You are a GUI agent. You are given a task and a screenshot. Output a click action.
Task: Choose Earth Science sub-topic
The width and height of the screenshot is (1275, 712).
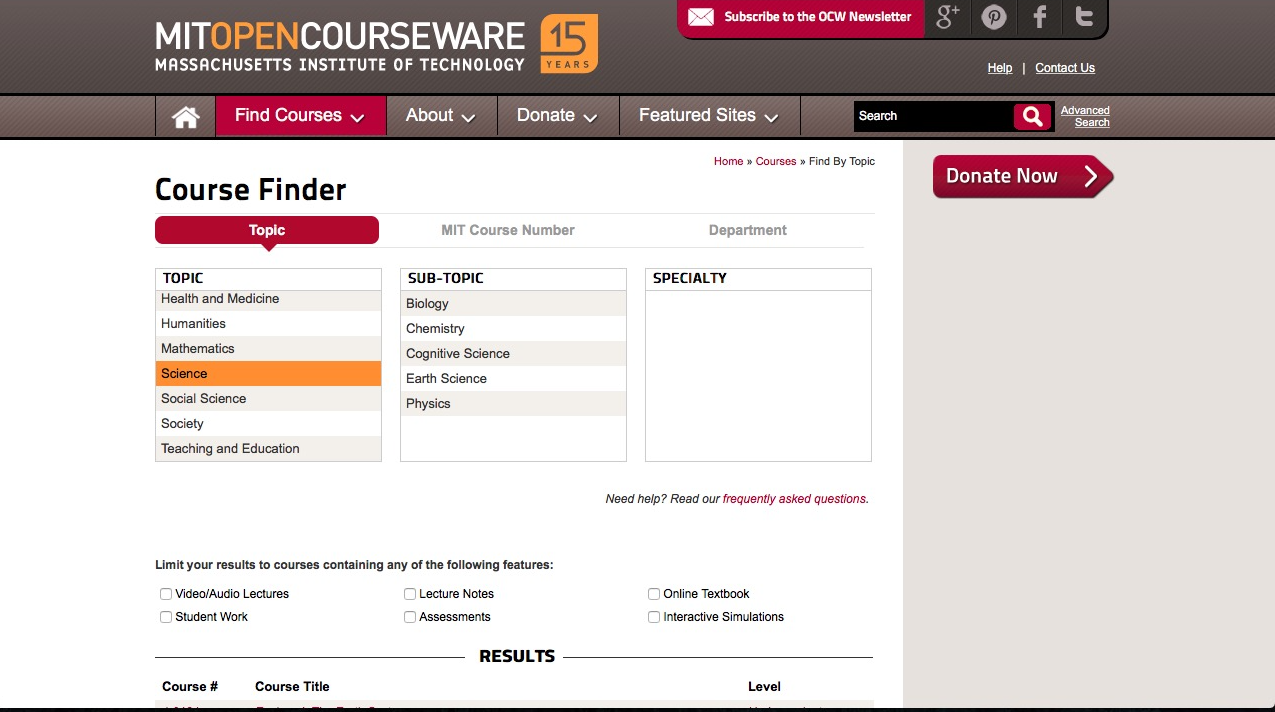(x=513, y=379)
